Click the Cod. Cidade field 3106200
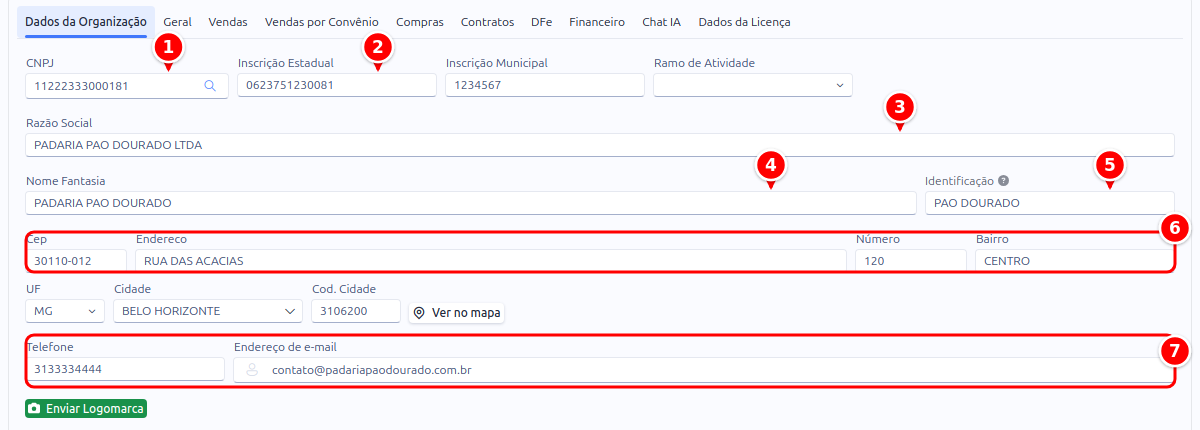The image size is (1200, 430). coord(356,311)
